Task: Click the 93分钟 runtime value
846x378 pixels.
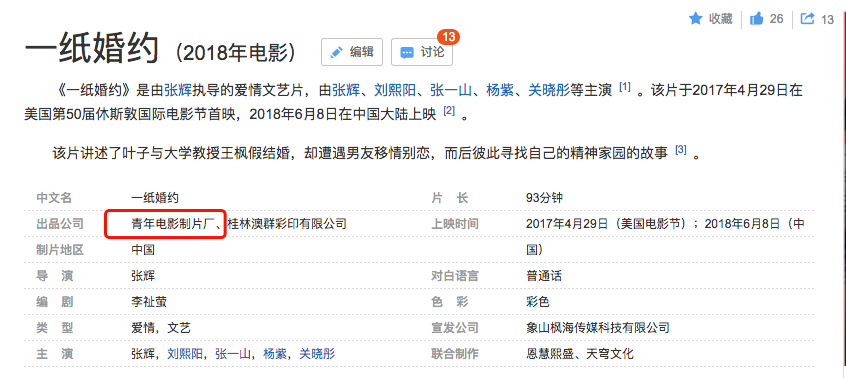Action: pos(544,198)
